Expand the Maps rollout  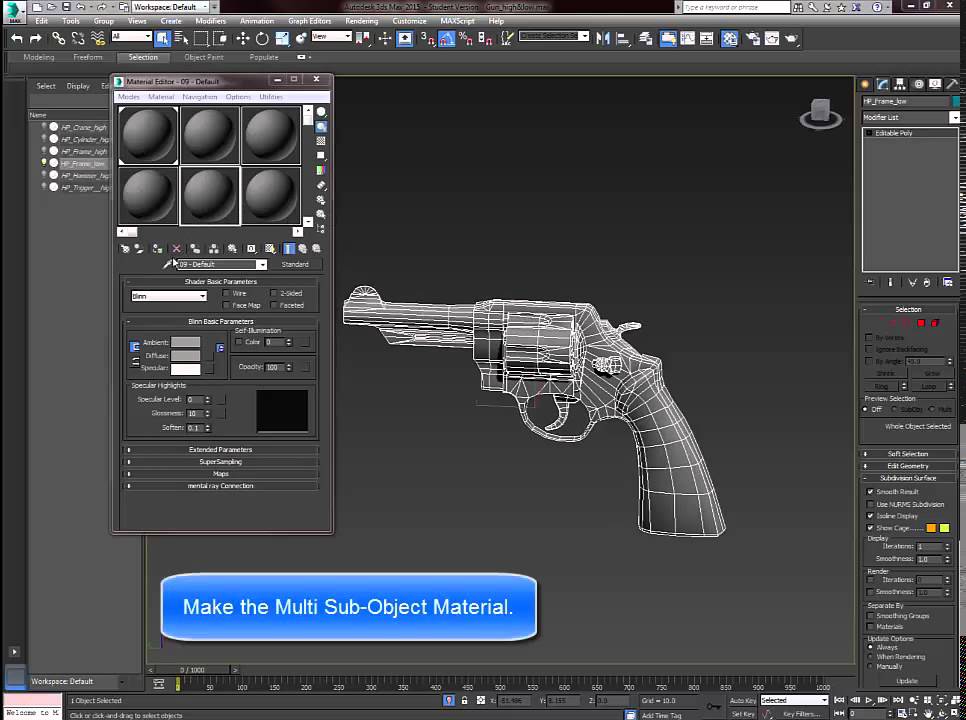coord(221,474)
